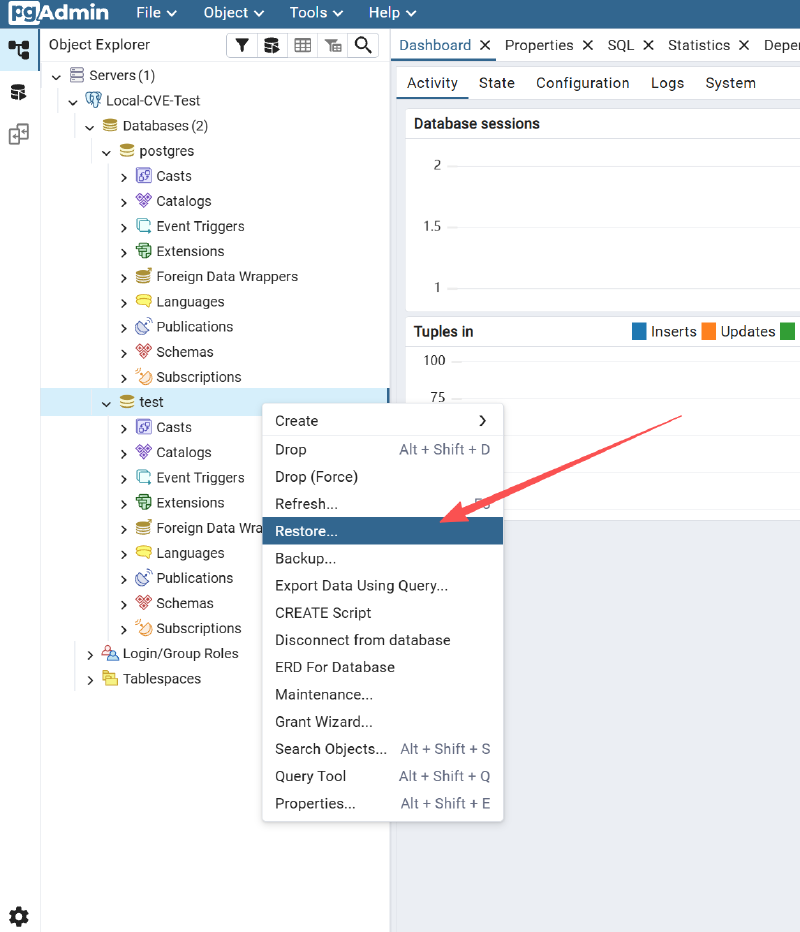Image resolution: width=800 pixels, height=932 pixels.
Task: Click the Search Objects magnifier icon
Action: pos(363,45)
